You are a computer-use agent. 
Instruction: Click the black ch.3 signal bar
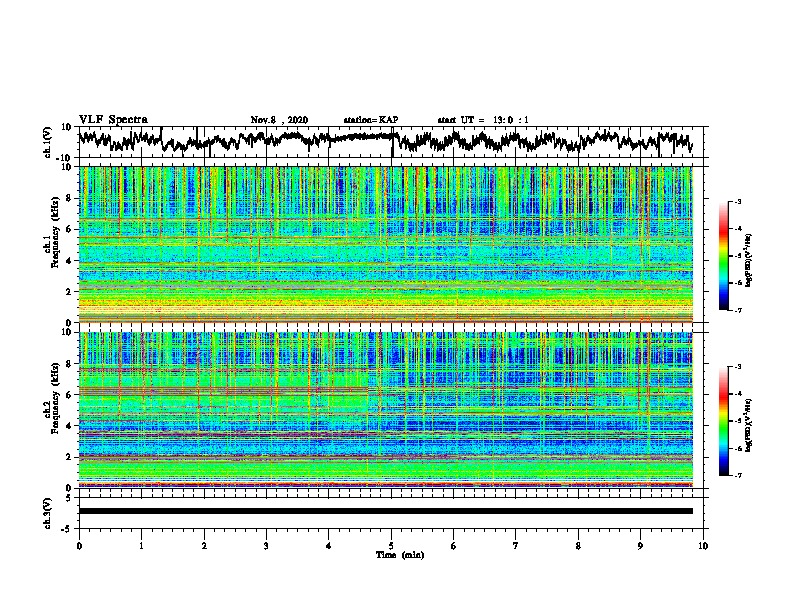(x=386, y=511)
